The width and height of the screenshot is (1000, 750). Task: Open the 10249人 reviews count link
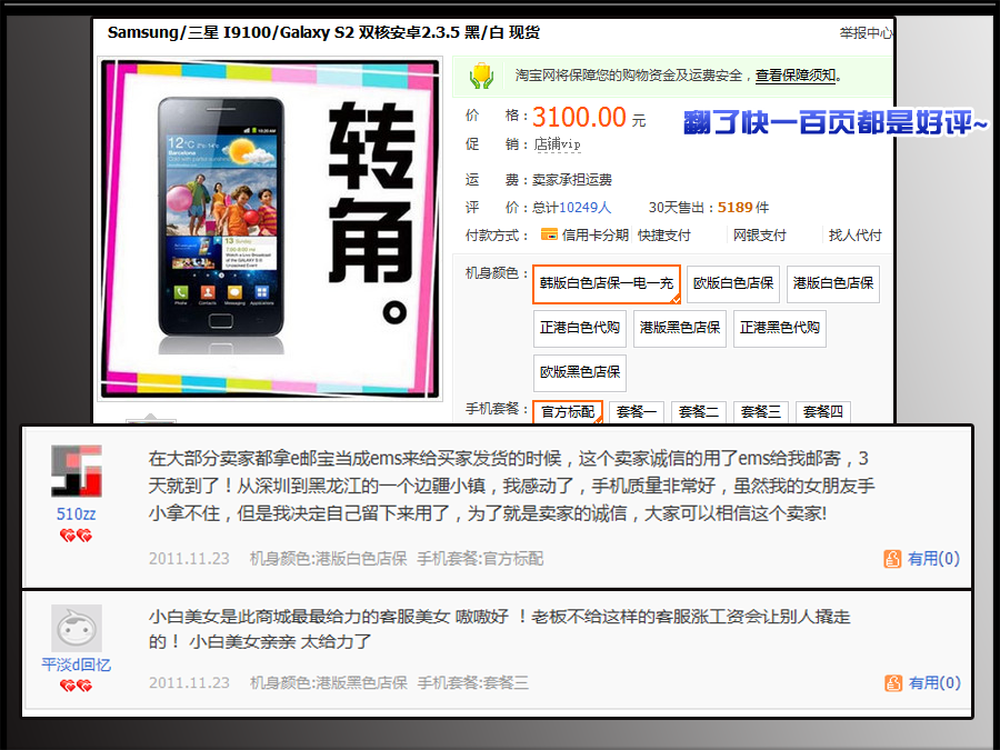click(585, 207)
